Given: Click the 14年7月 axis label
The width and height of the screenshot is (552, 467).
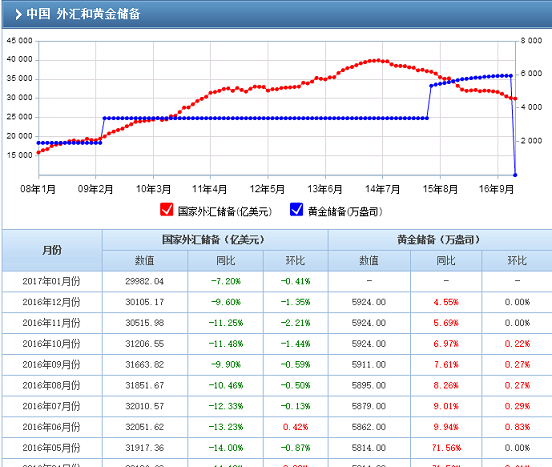Looking at the screenshot, I should (x=383, y=189).
